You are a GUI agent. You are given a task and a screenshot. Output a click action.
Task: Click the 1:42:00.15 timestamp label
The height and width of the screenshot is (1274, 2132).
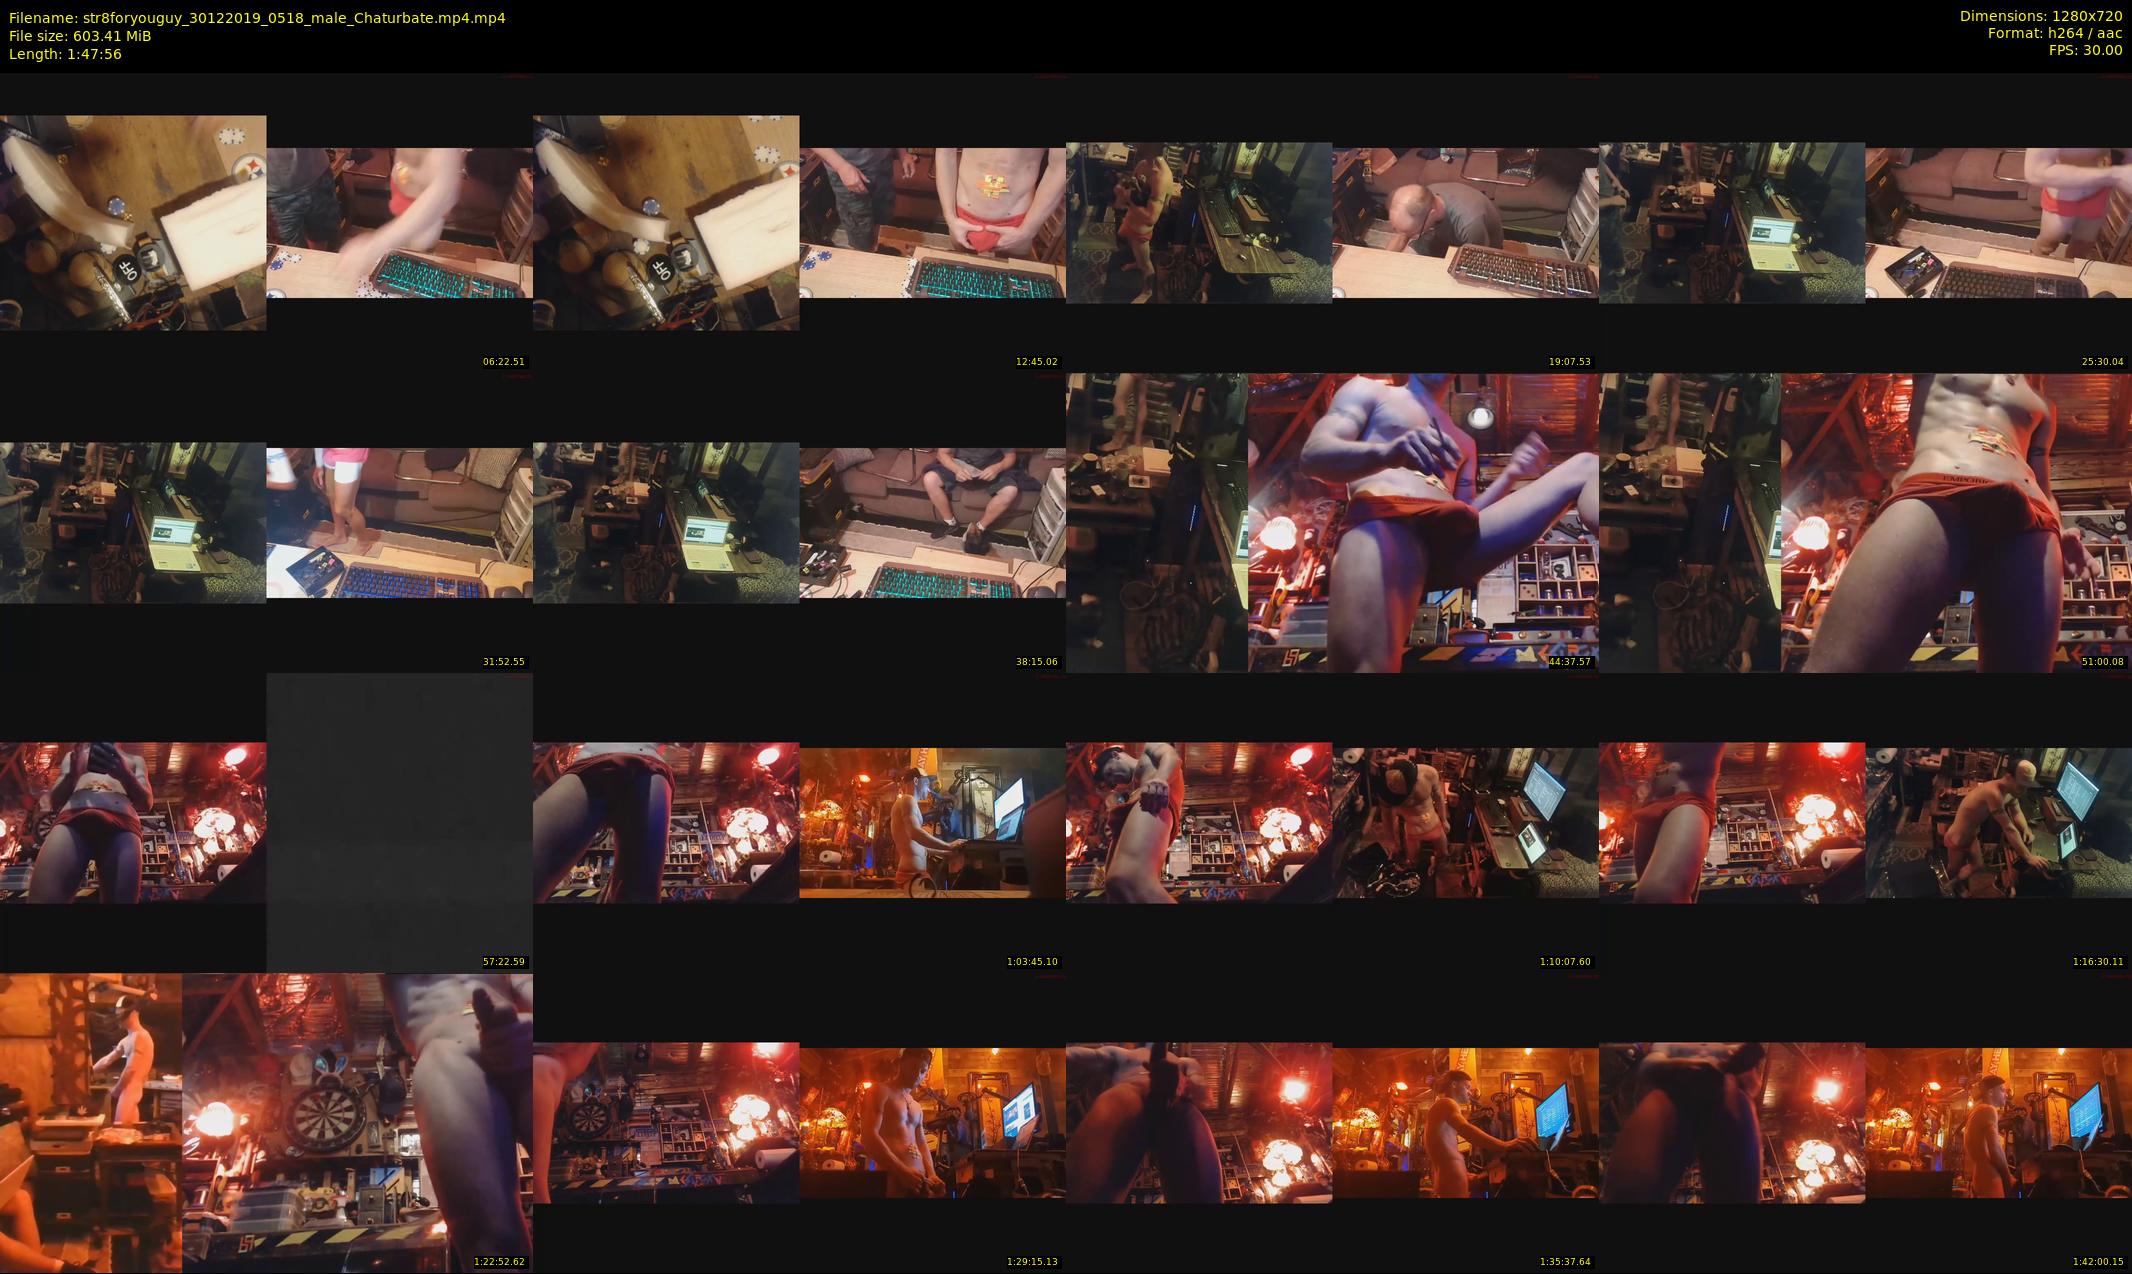pyautogui.click(x=2099, y=1262)
